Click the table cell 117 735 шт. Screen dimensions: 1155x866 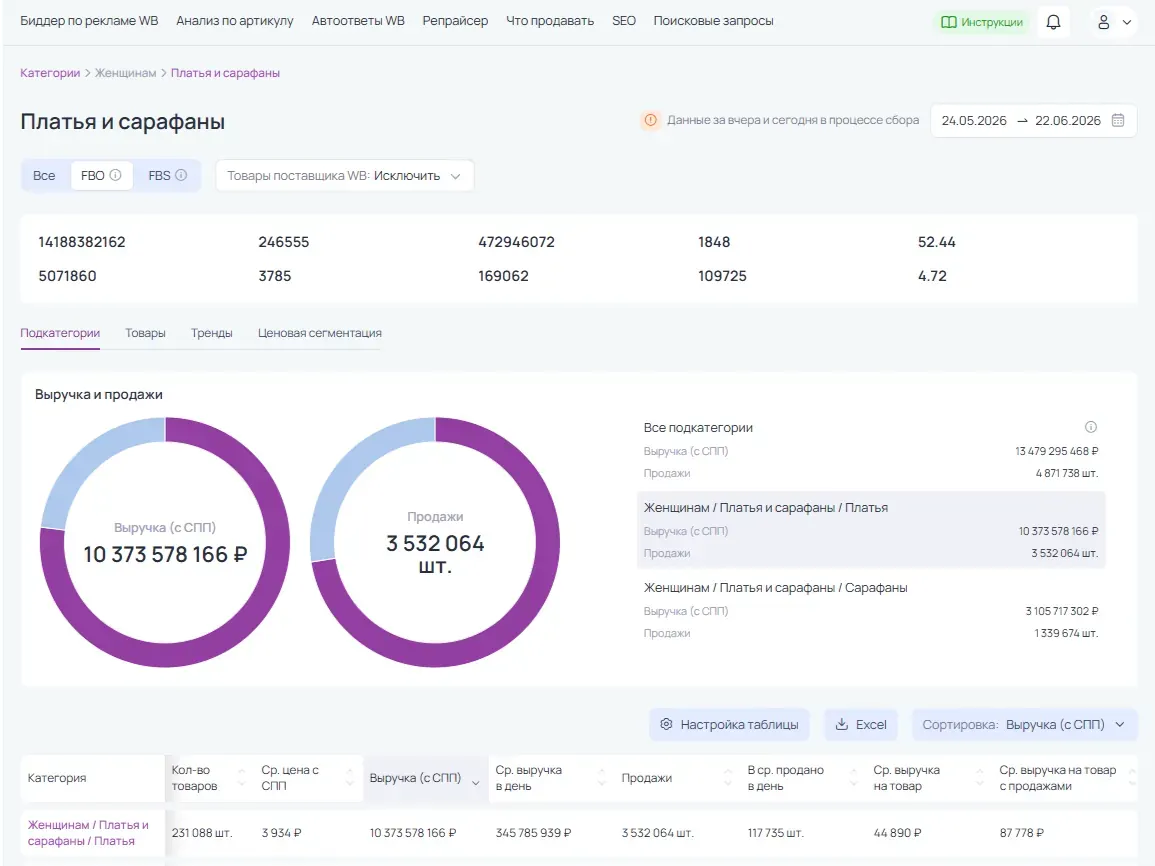pos(776,833)
